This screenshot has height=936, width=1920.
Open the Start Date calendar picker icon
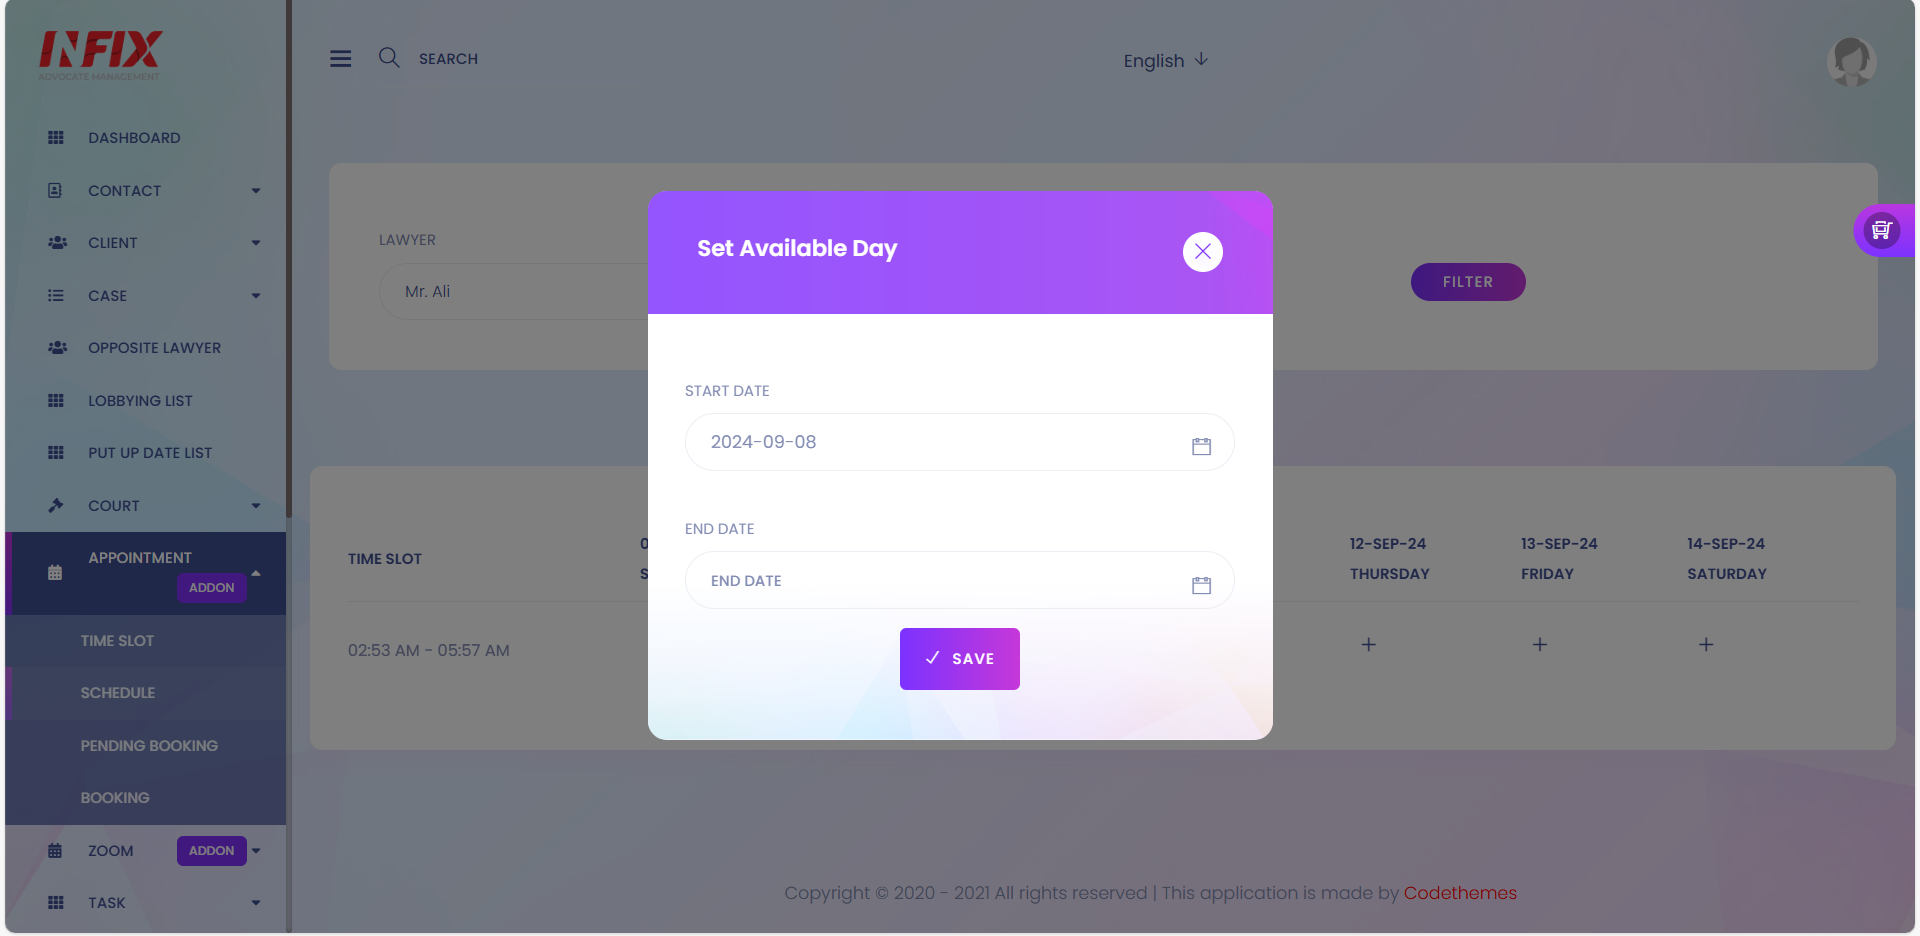pyautogui.click(x=1201, y=446)
